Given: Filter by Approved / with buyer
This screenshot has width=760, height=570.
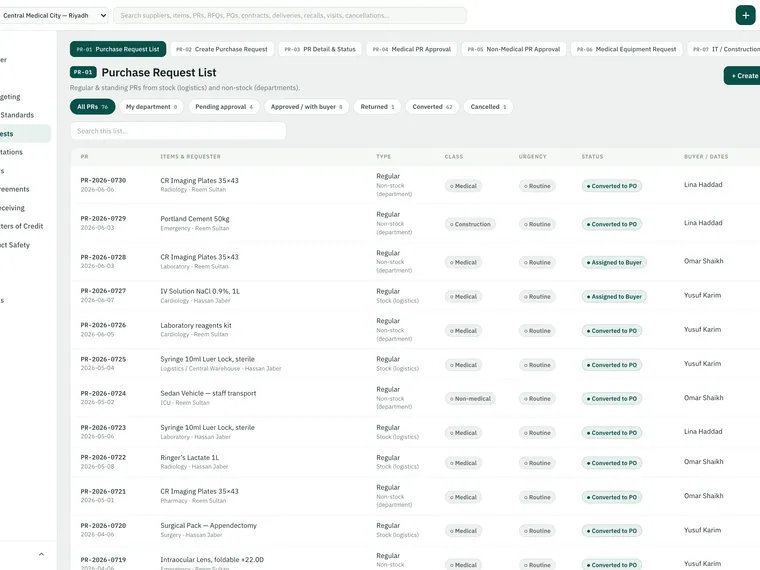Looking at the screenshot, I should coord(306,107).
